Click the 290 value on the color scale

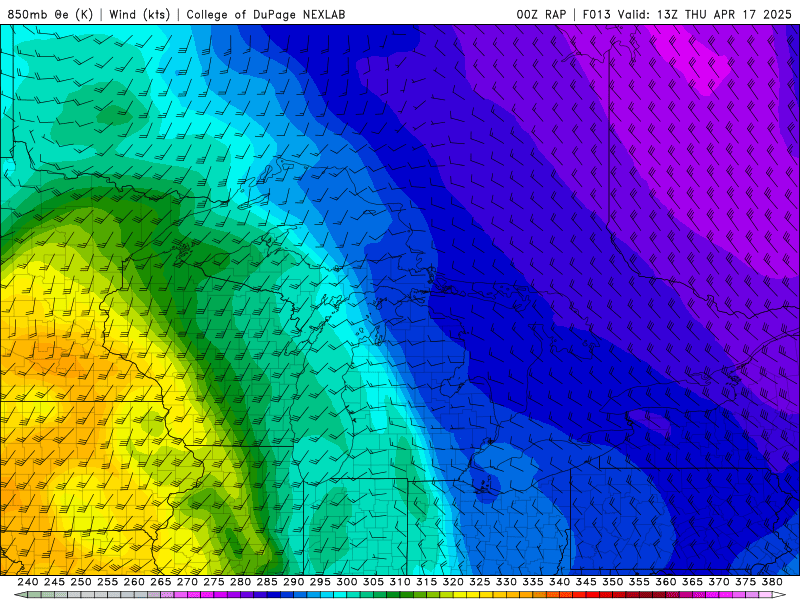point(293,582)
